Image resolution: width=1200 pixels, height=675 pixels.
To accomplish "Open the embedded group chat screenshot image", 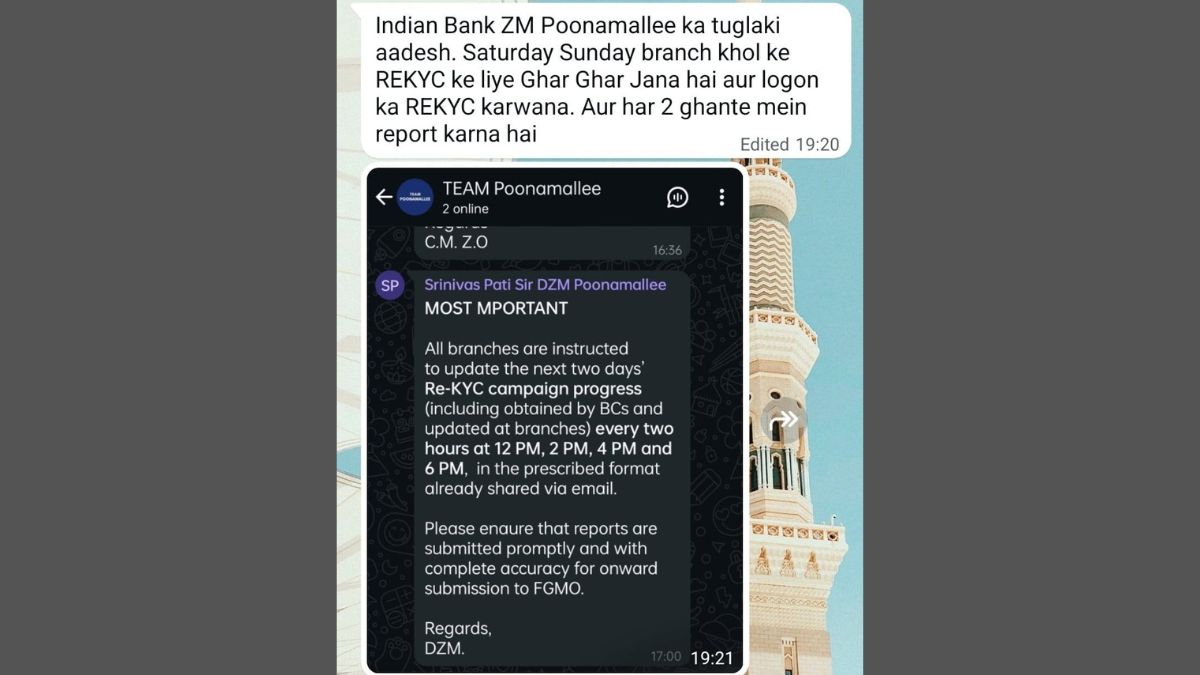I will pyautogui.click(x=555, y=420).
